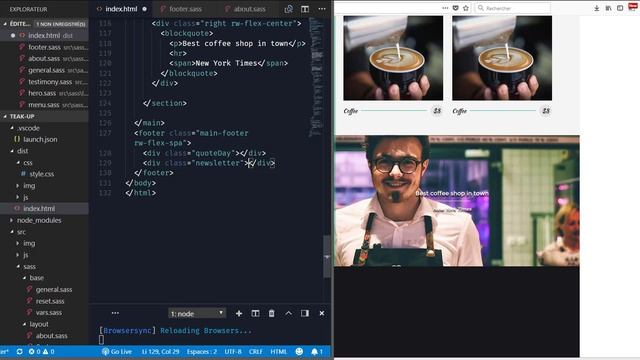Change language mode HTML
Image resolution: width=640 pixels, height=360 pixels.
pos(278,351)
